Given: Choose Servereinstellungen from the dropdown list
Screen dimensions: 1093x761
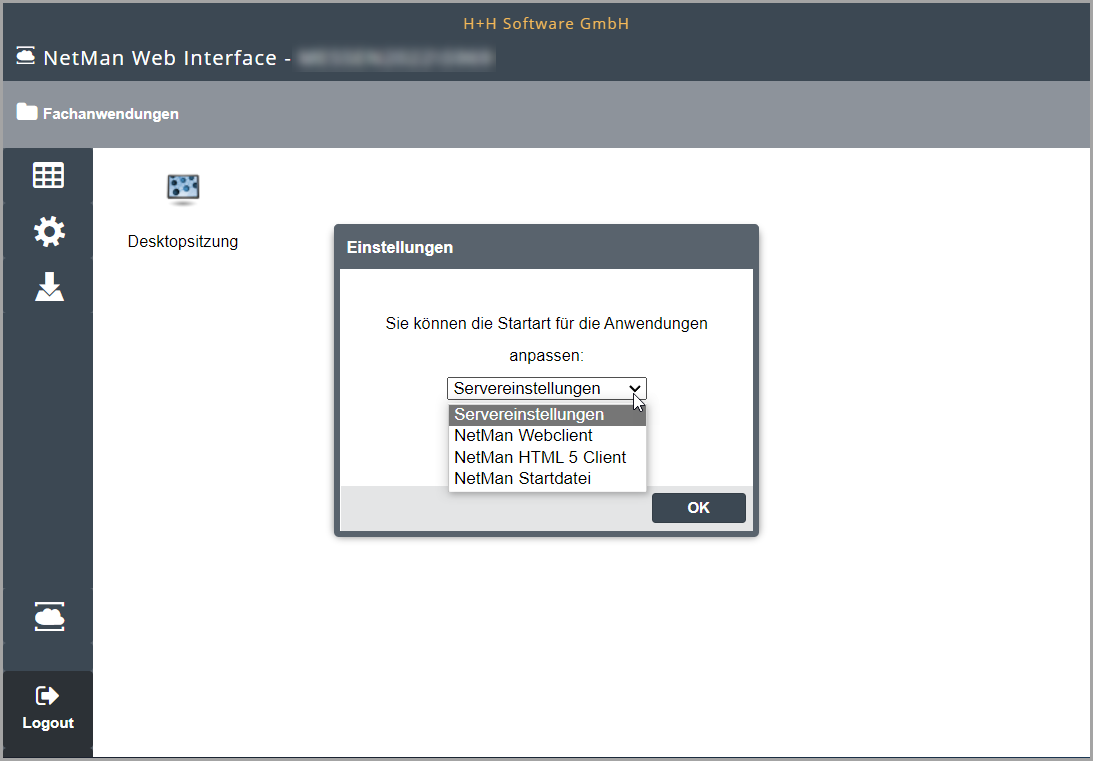Looking at the screenshot, I should coord(547,415).
